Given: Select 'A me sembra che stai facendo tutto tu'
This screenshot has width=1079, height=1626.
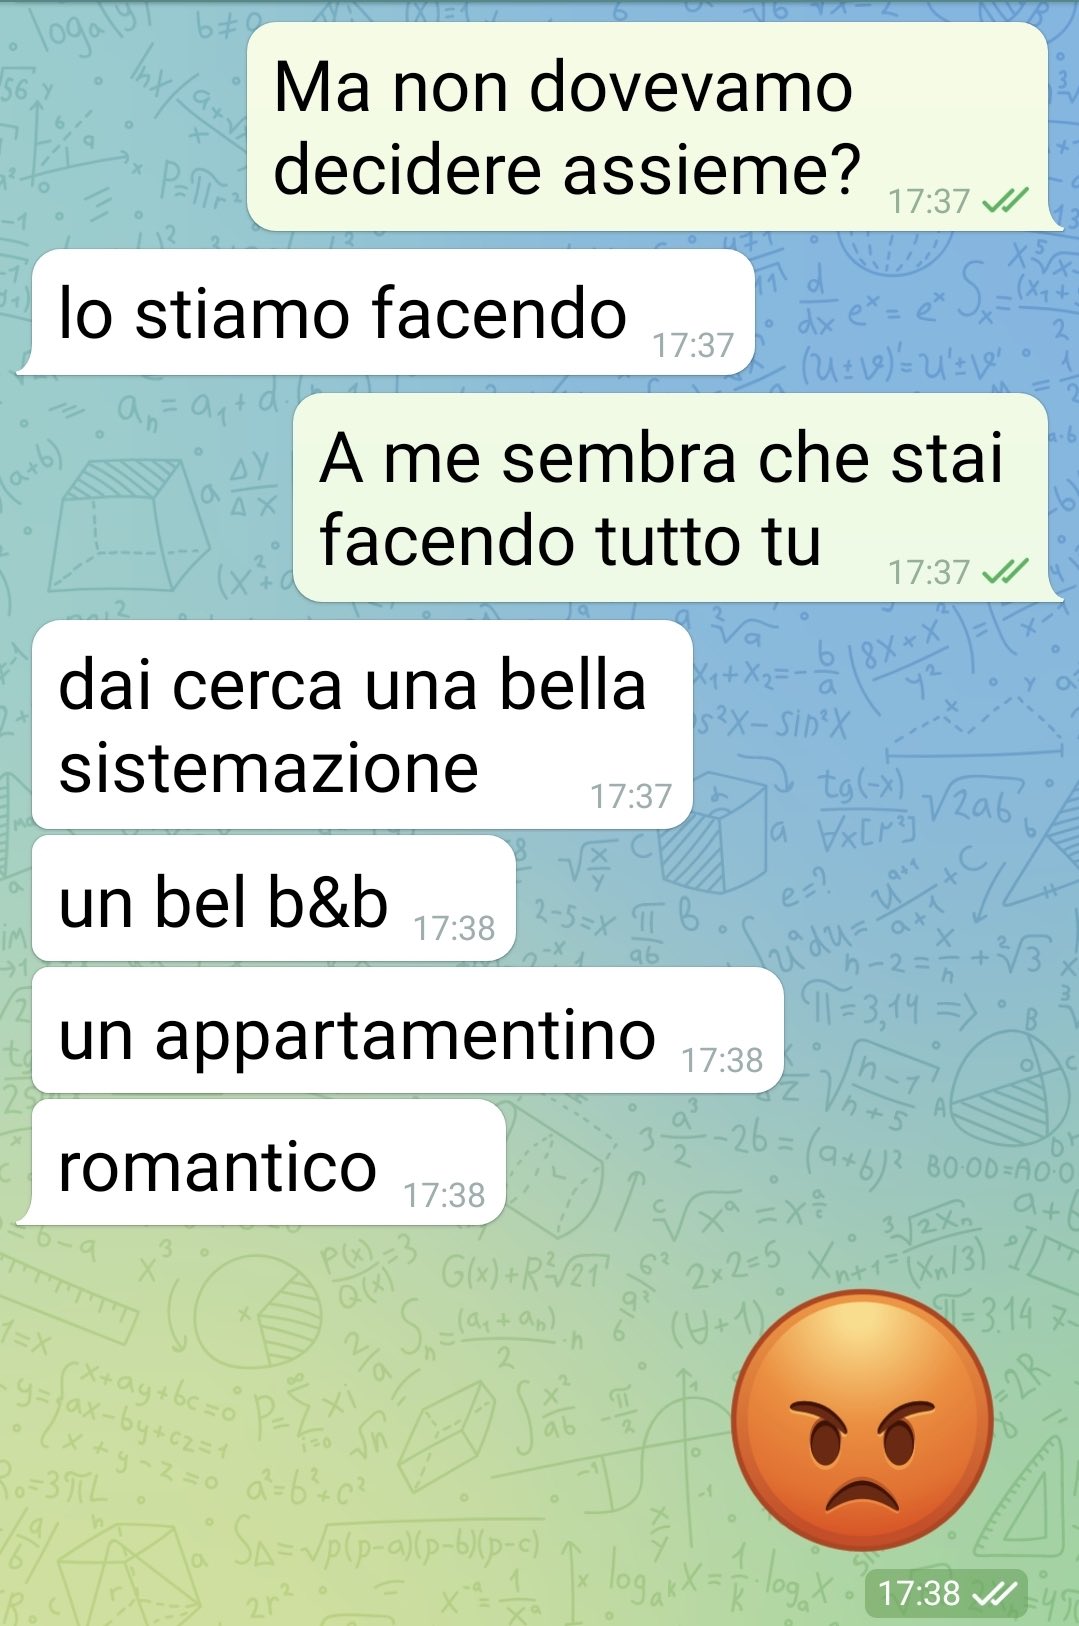Looking at the screenshot, I should coord(677,498).
